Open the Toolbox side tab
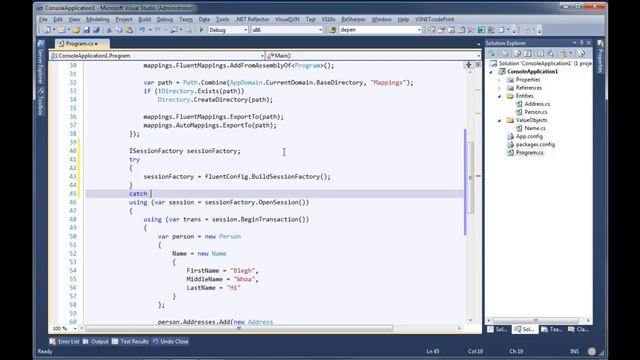The height and width of the screenshot is (360, 640). click(x=40, y=102)
